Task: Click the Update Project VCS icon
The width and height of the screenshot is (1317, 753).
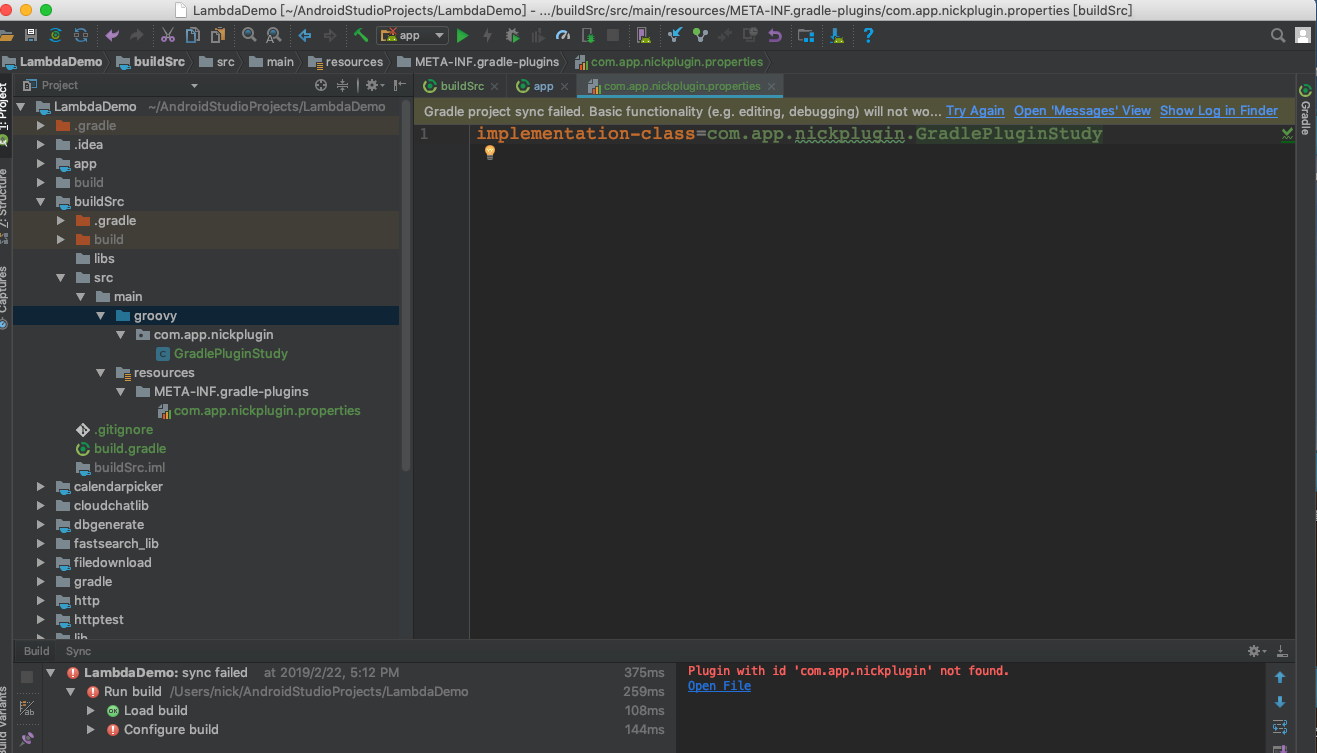Action: point(675,35)
